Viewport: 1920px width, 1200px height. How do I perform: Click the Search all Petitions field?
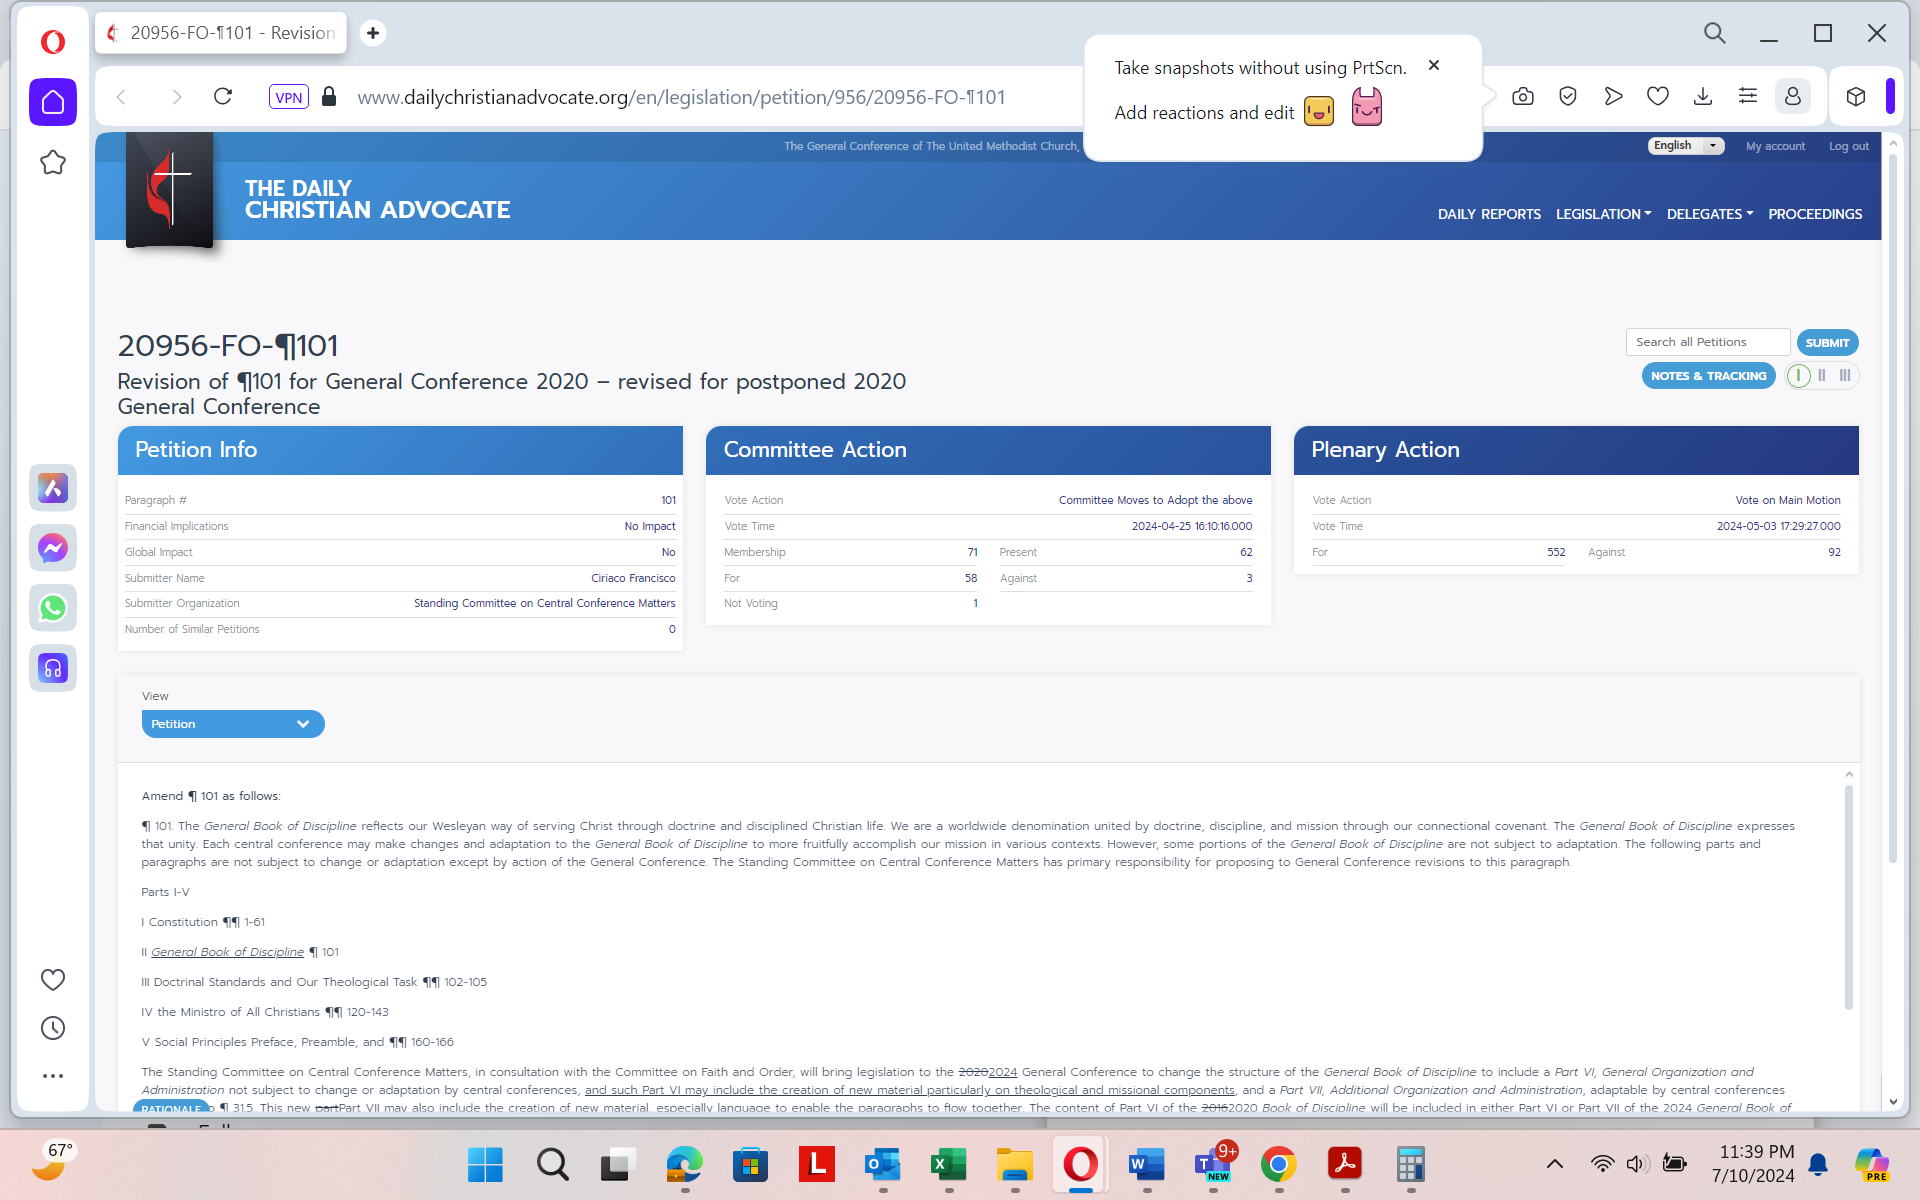tap(1706, 342)
